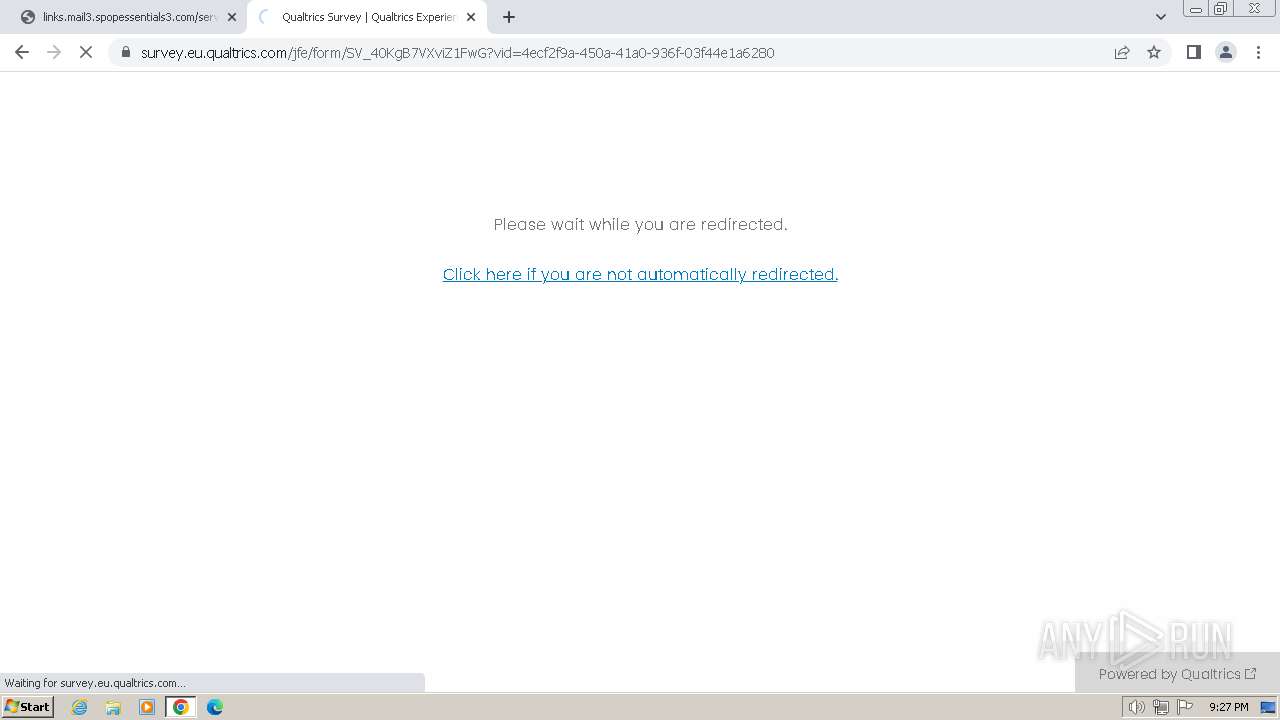The height and width of the screenshot is (720, 1280).
Task: Open the volume speaker tray icon
Action: point(1136,707)
